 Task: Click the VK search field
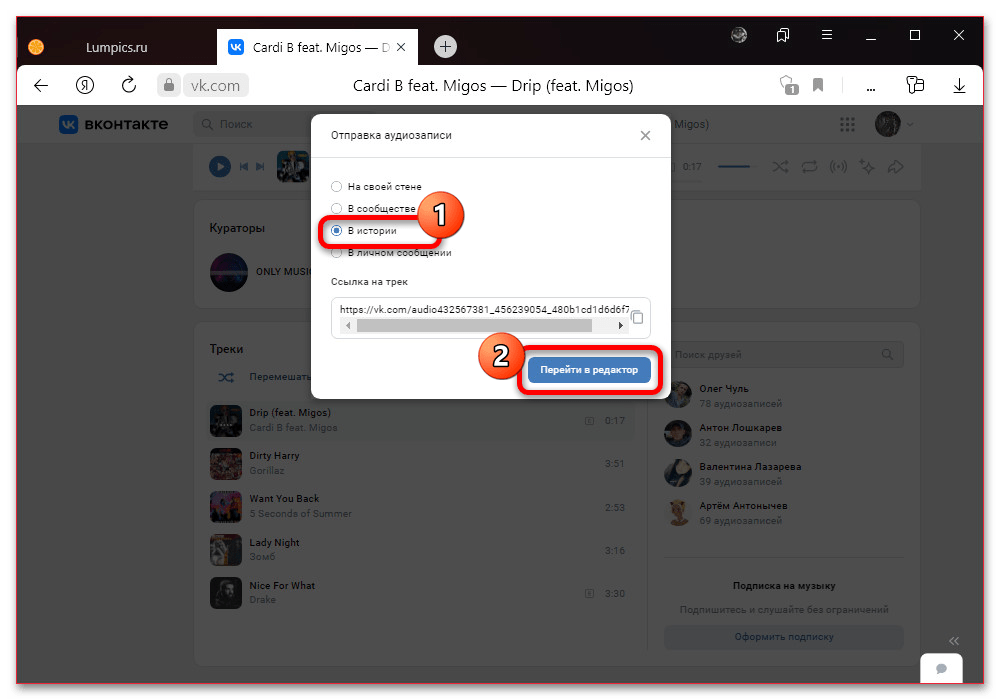(252, 124)
